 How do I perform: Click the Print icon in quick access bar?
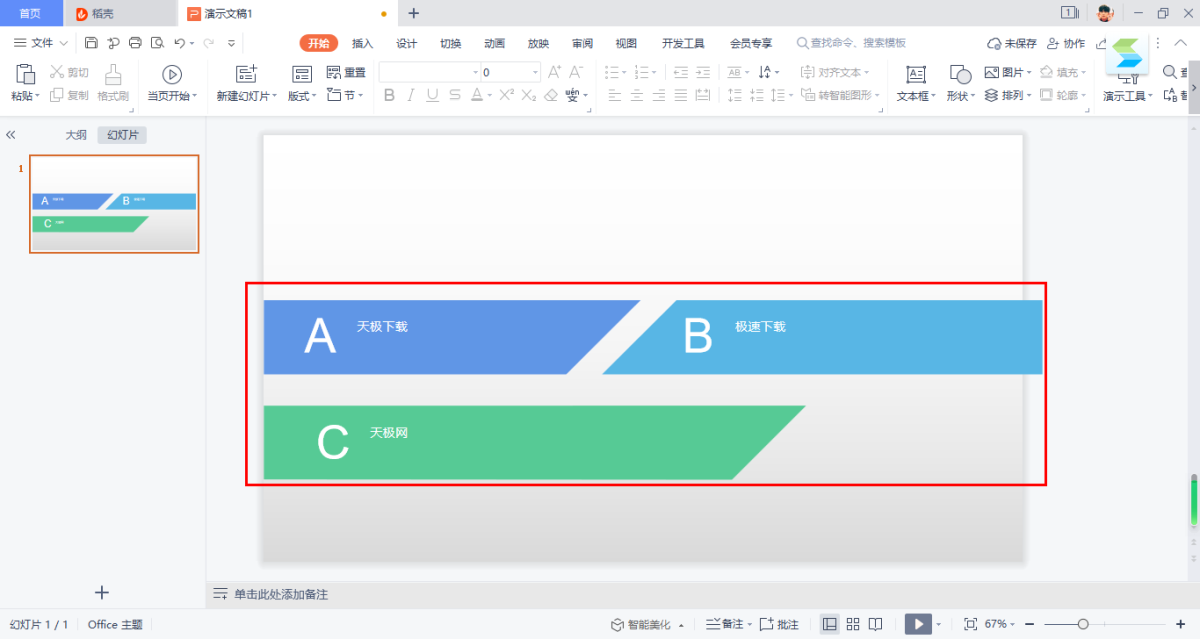pyautogui.click(x=135, y=43)
